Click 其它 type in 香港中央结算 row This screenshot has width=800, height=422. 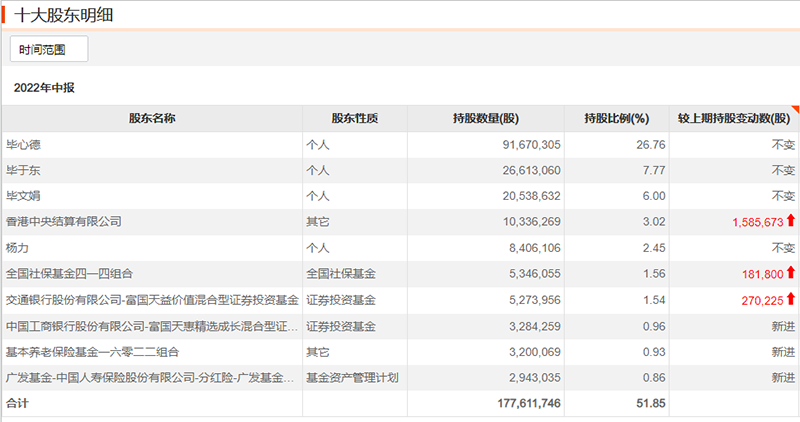[x=318, y=221]
